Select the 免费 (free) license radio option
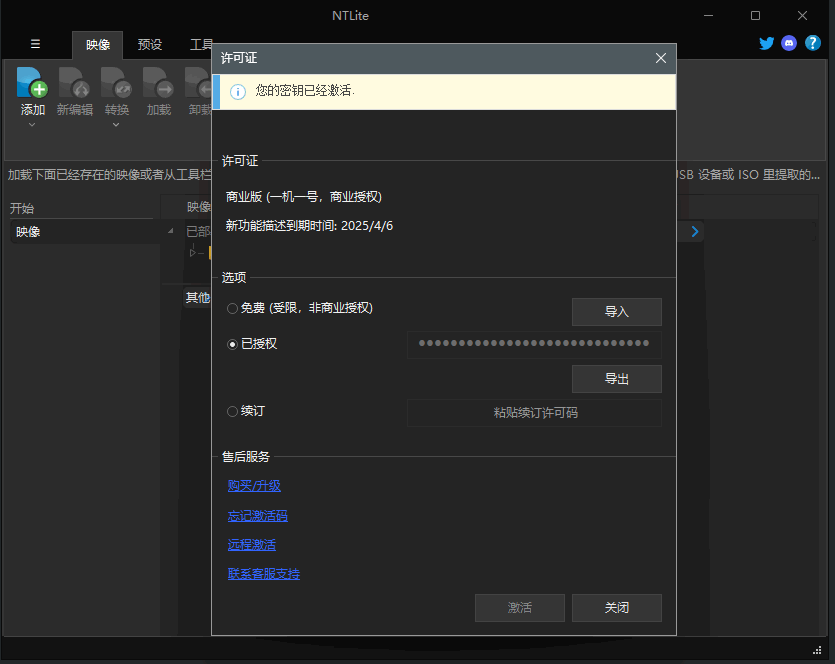The height and width of the screenshot is (664, 835). point(233,309)
